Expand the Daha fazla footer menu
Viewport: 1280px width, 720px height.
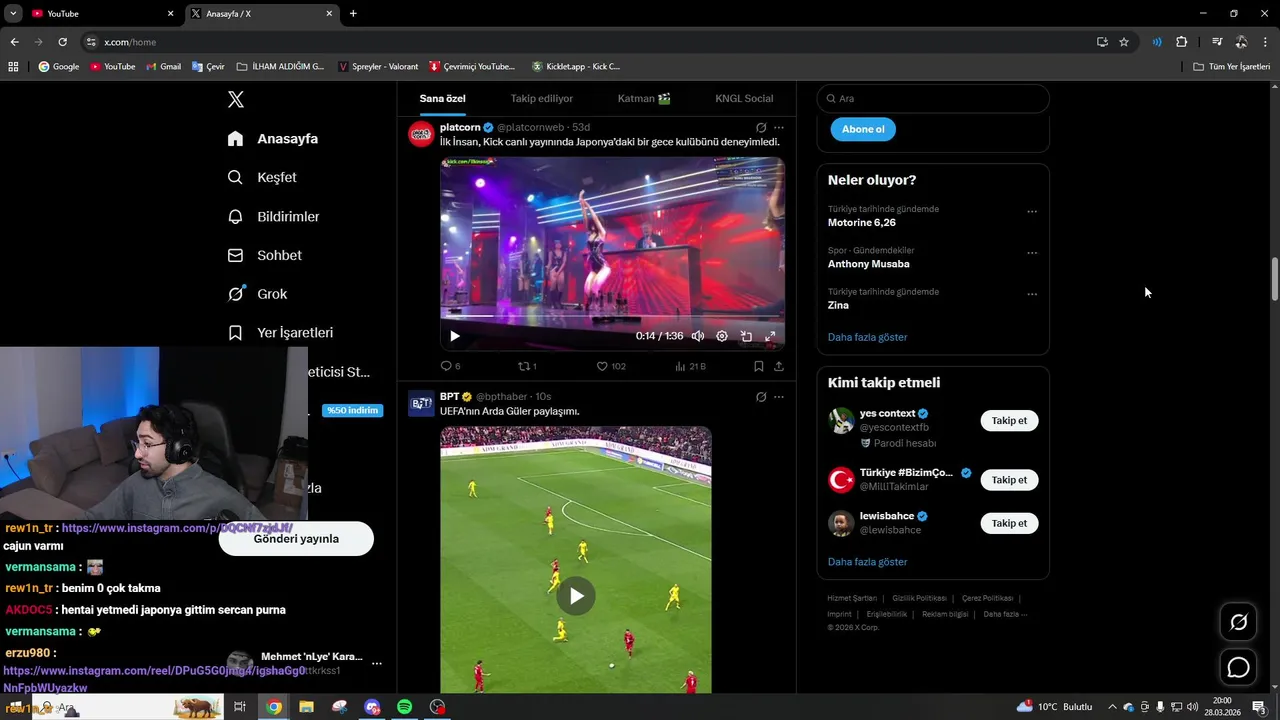point(1005,614)
